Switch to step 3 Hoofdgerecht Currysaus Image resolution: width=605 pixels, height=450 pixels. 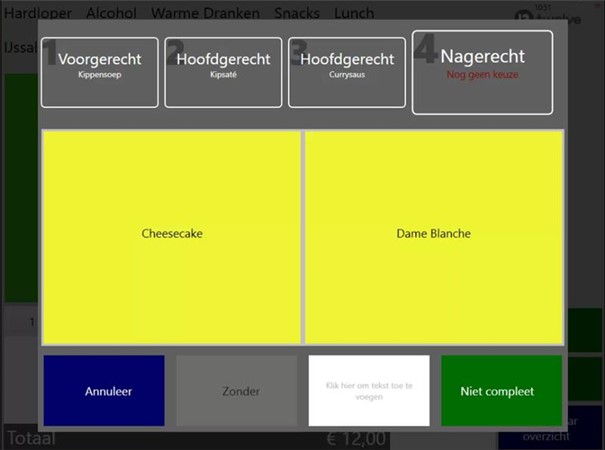(x=347, y=72)
